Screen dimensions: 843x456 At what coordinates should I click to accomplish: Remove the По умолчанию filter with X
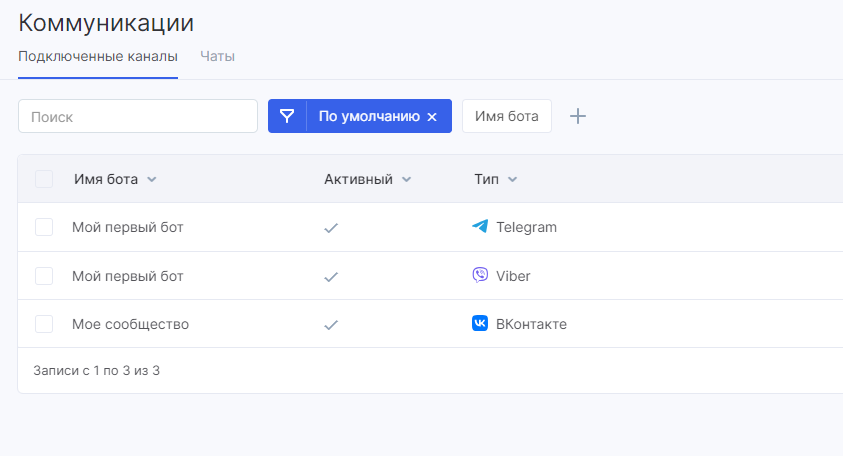(432, 117)
